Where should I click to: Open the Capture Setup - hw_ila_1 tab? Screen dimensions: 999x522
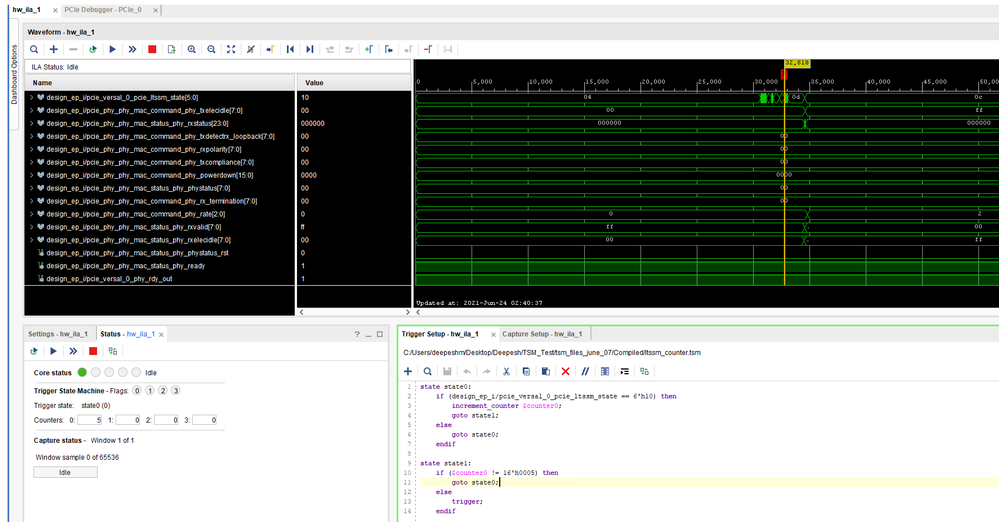(x=543, y=334)
